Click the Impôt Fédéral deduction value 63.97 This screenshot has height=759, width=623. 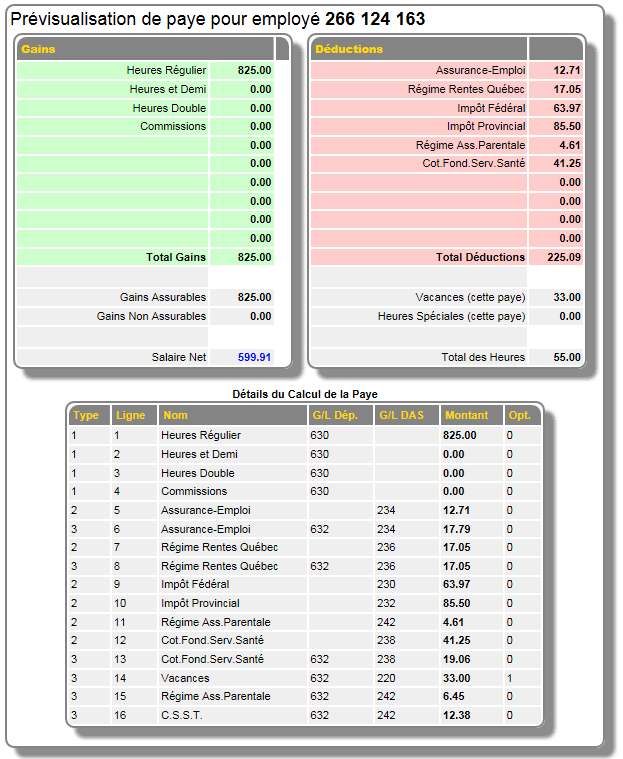[x=567, y=108]
